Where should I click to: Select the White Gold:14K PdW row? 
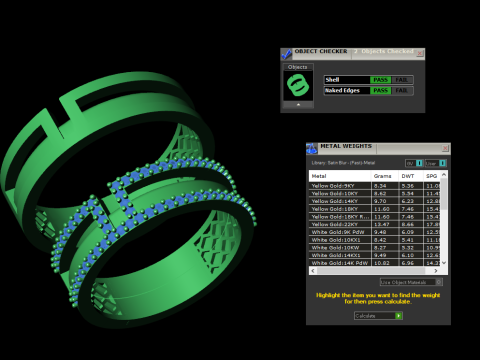pos(375,263)
